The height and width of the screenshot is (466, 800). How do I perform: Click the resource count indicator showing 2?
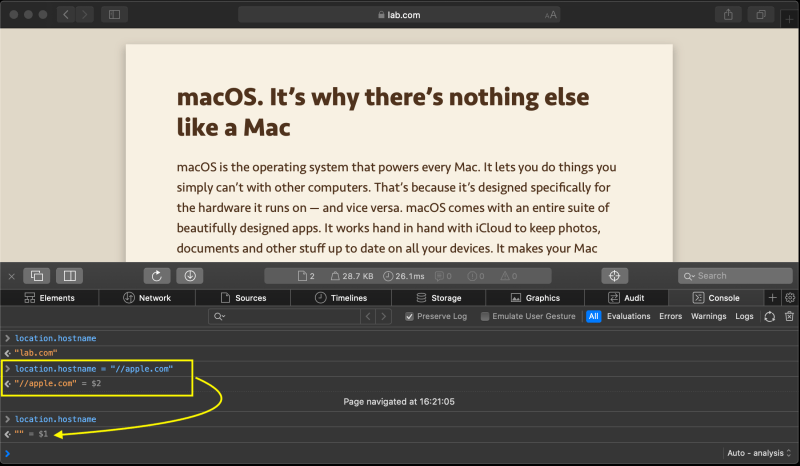pos(306,276)
